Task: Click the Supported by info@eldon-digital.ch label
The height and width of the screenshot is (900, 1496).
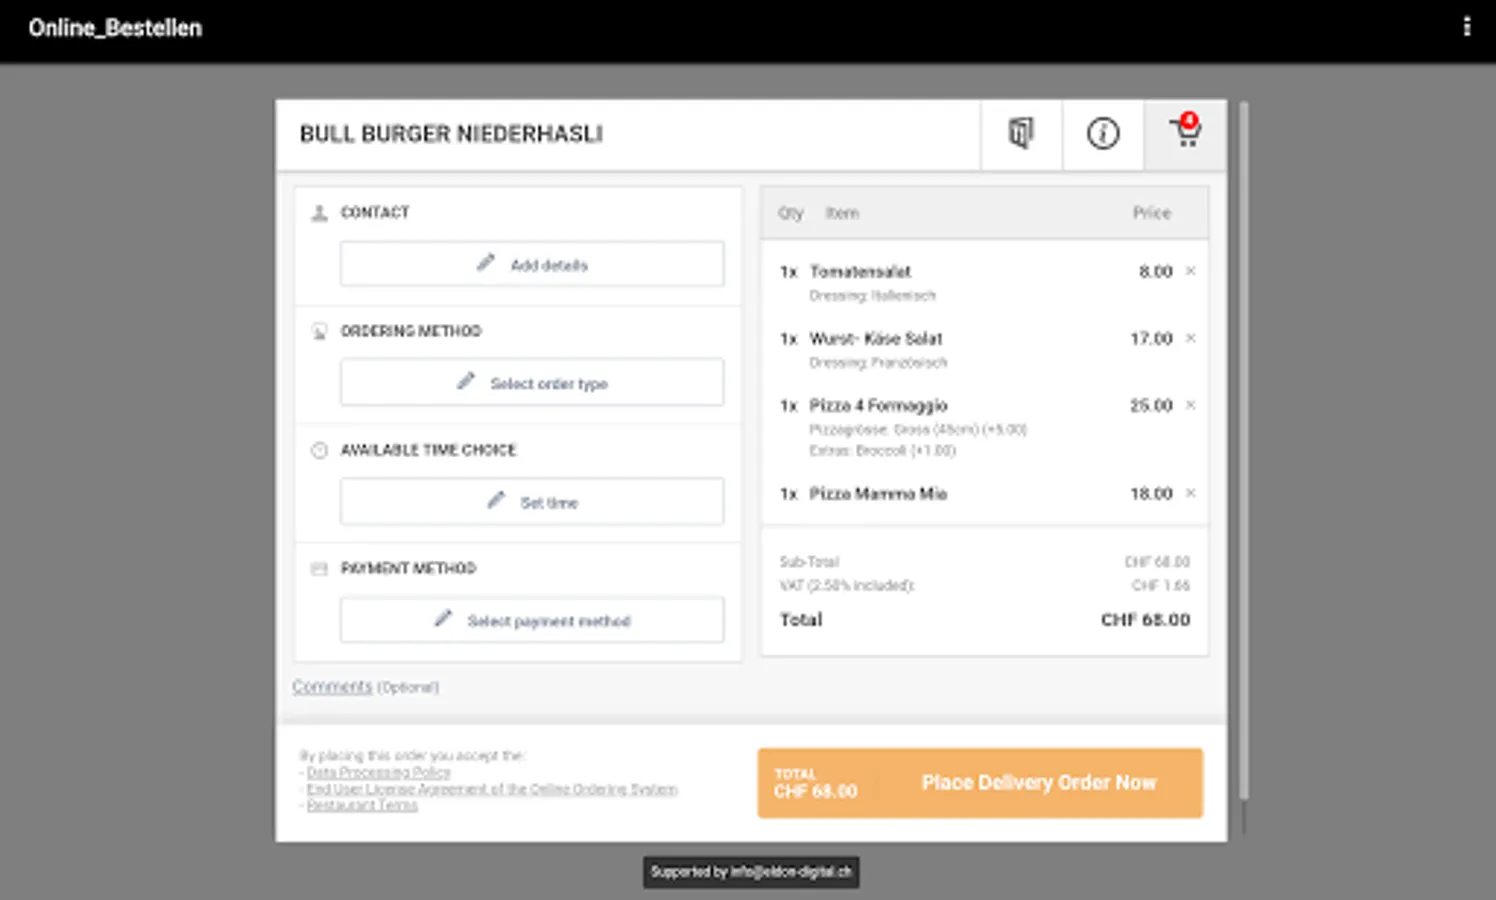Action: 751,872
